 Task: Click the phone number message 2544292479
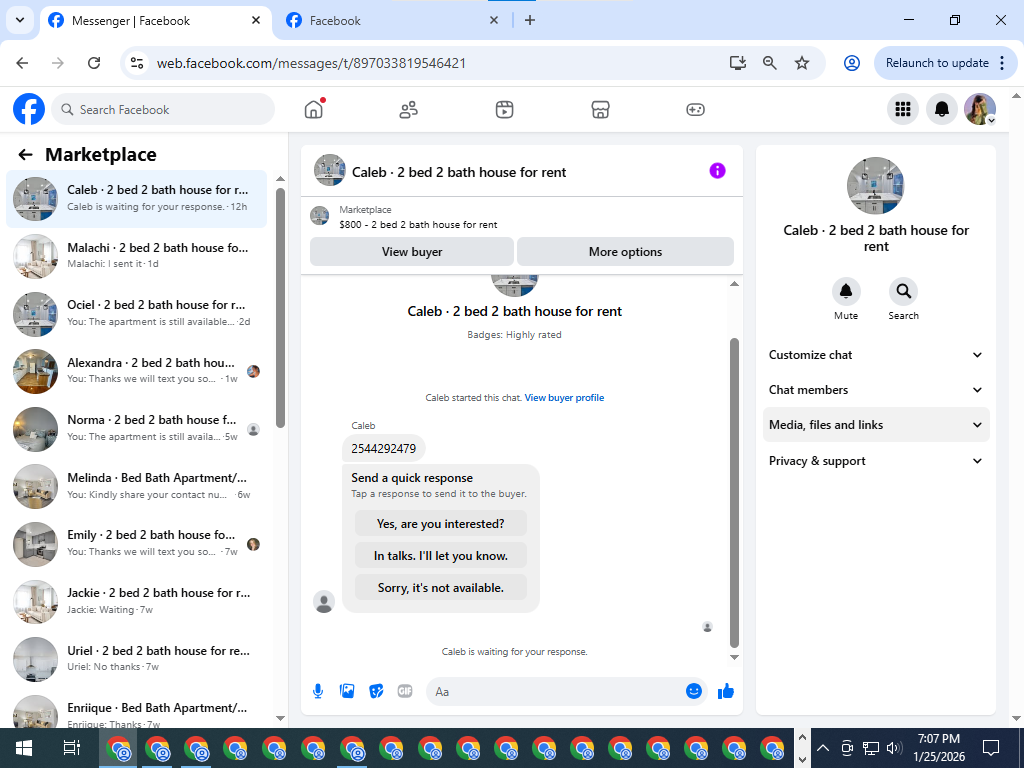click(x=383, y=449)
